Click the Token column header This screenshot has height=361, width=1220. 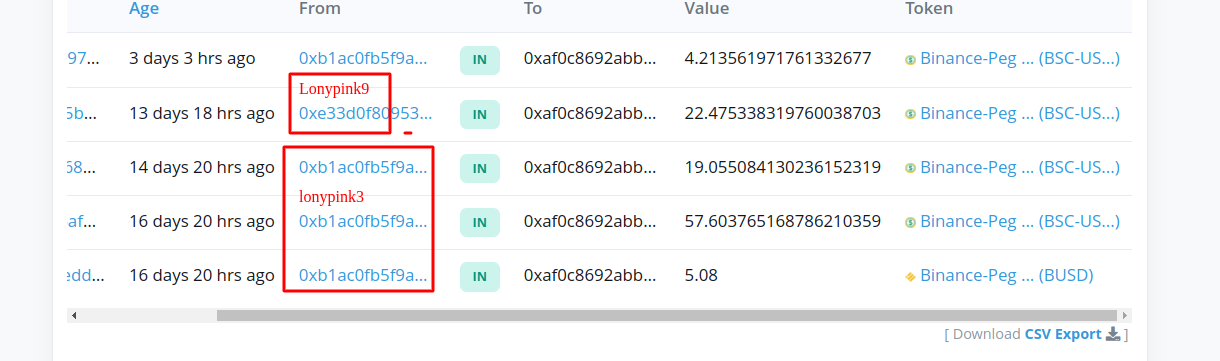pos(929,9)
